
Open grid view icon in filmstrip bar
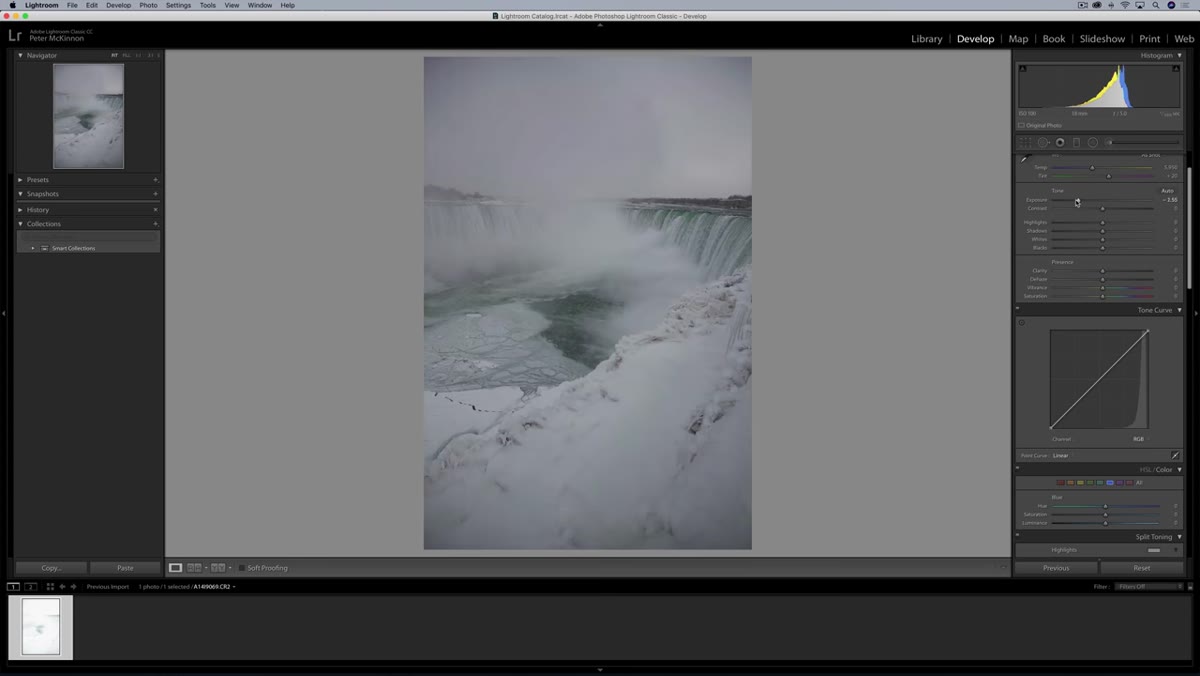coord(50,587)
